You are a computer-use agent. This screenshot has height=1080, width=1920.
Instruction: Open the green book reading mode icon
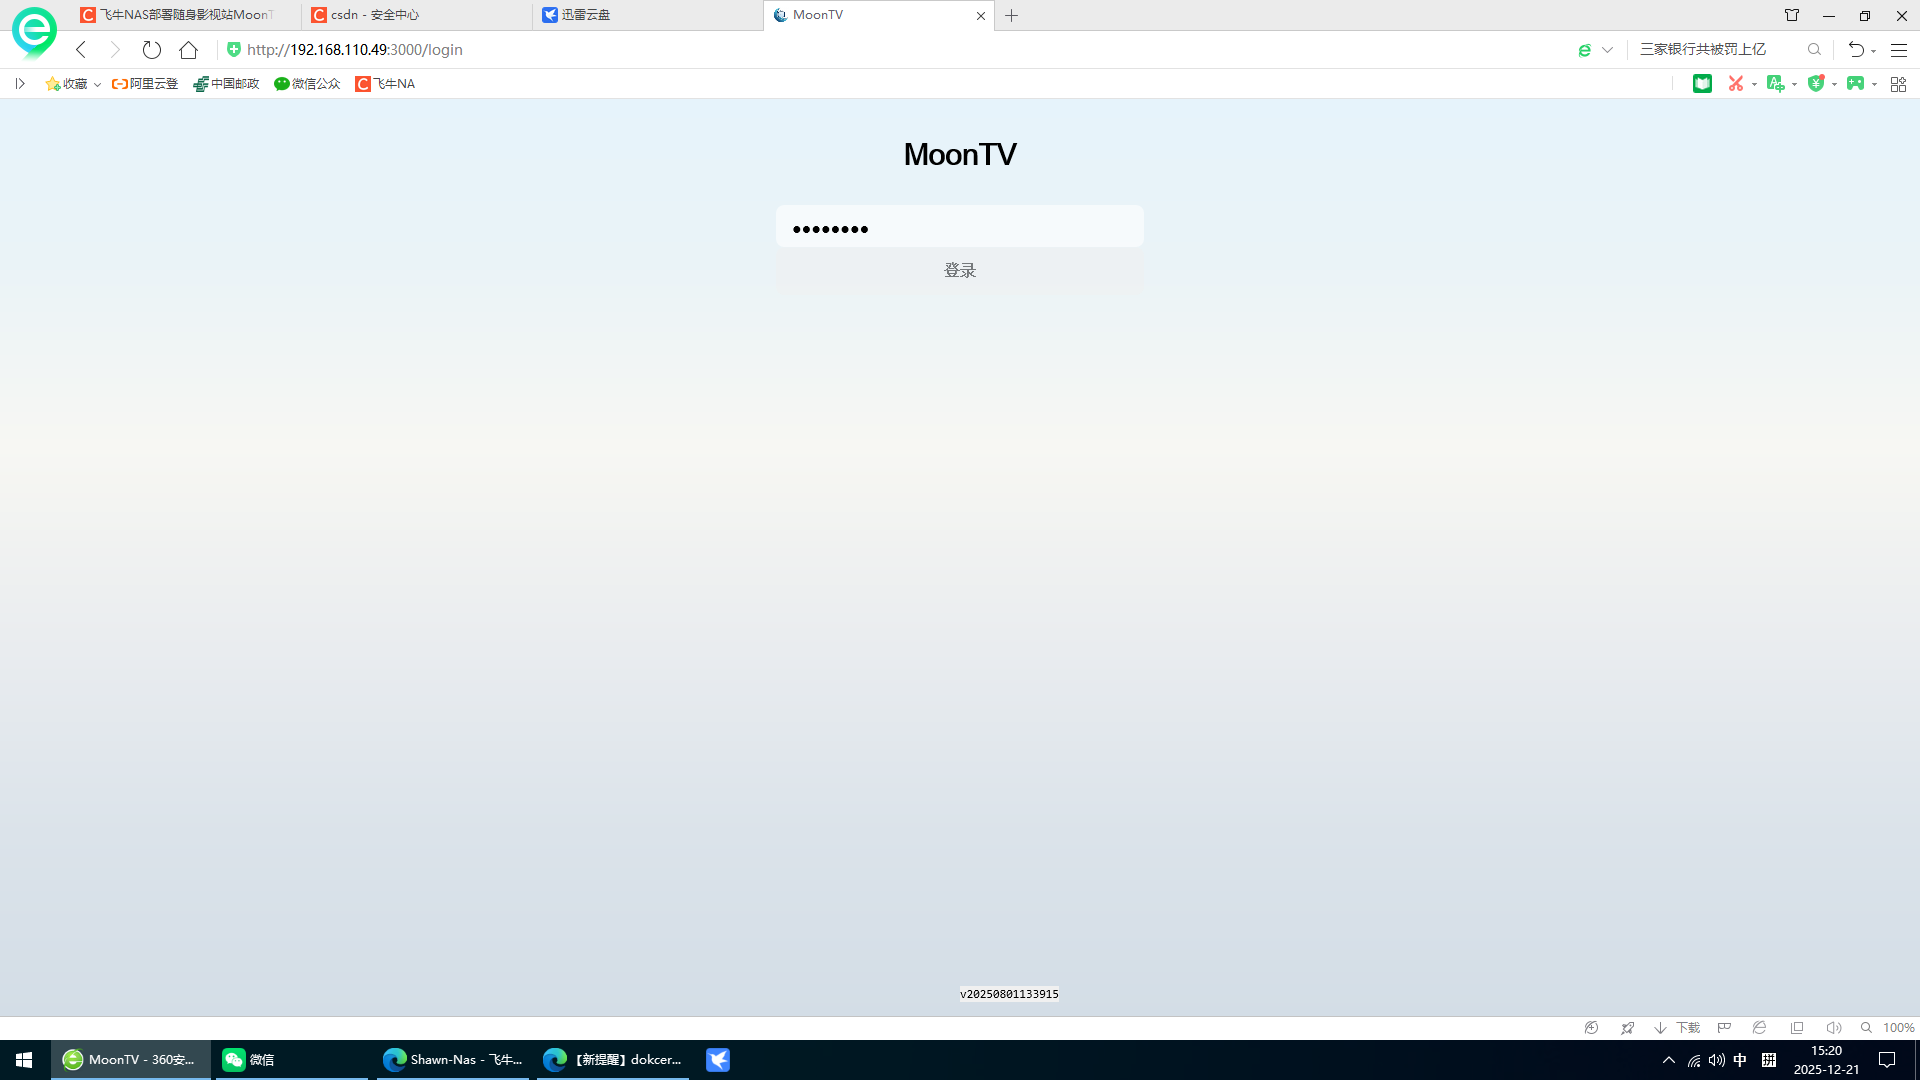tap(1702, 84)
